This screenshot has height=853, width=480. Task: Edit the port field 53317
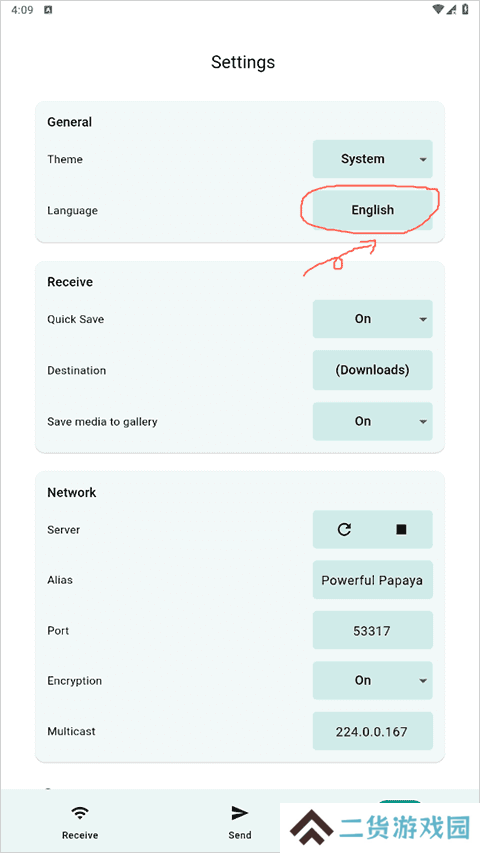pos(373,631)
